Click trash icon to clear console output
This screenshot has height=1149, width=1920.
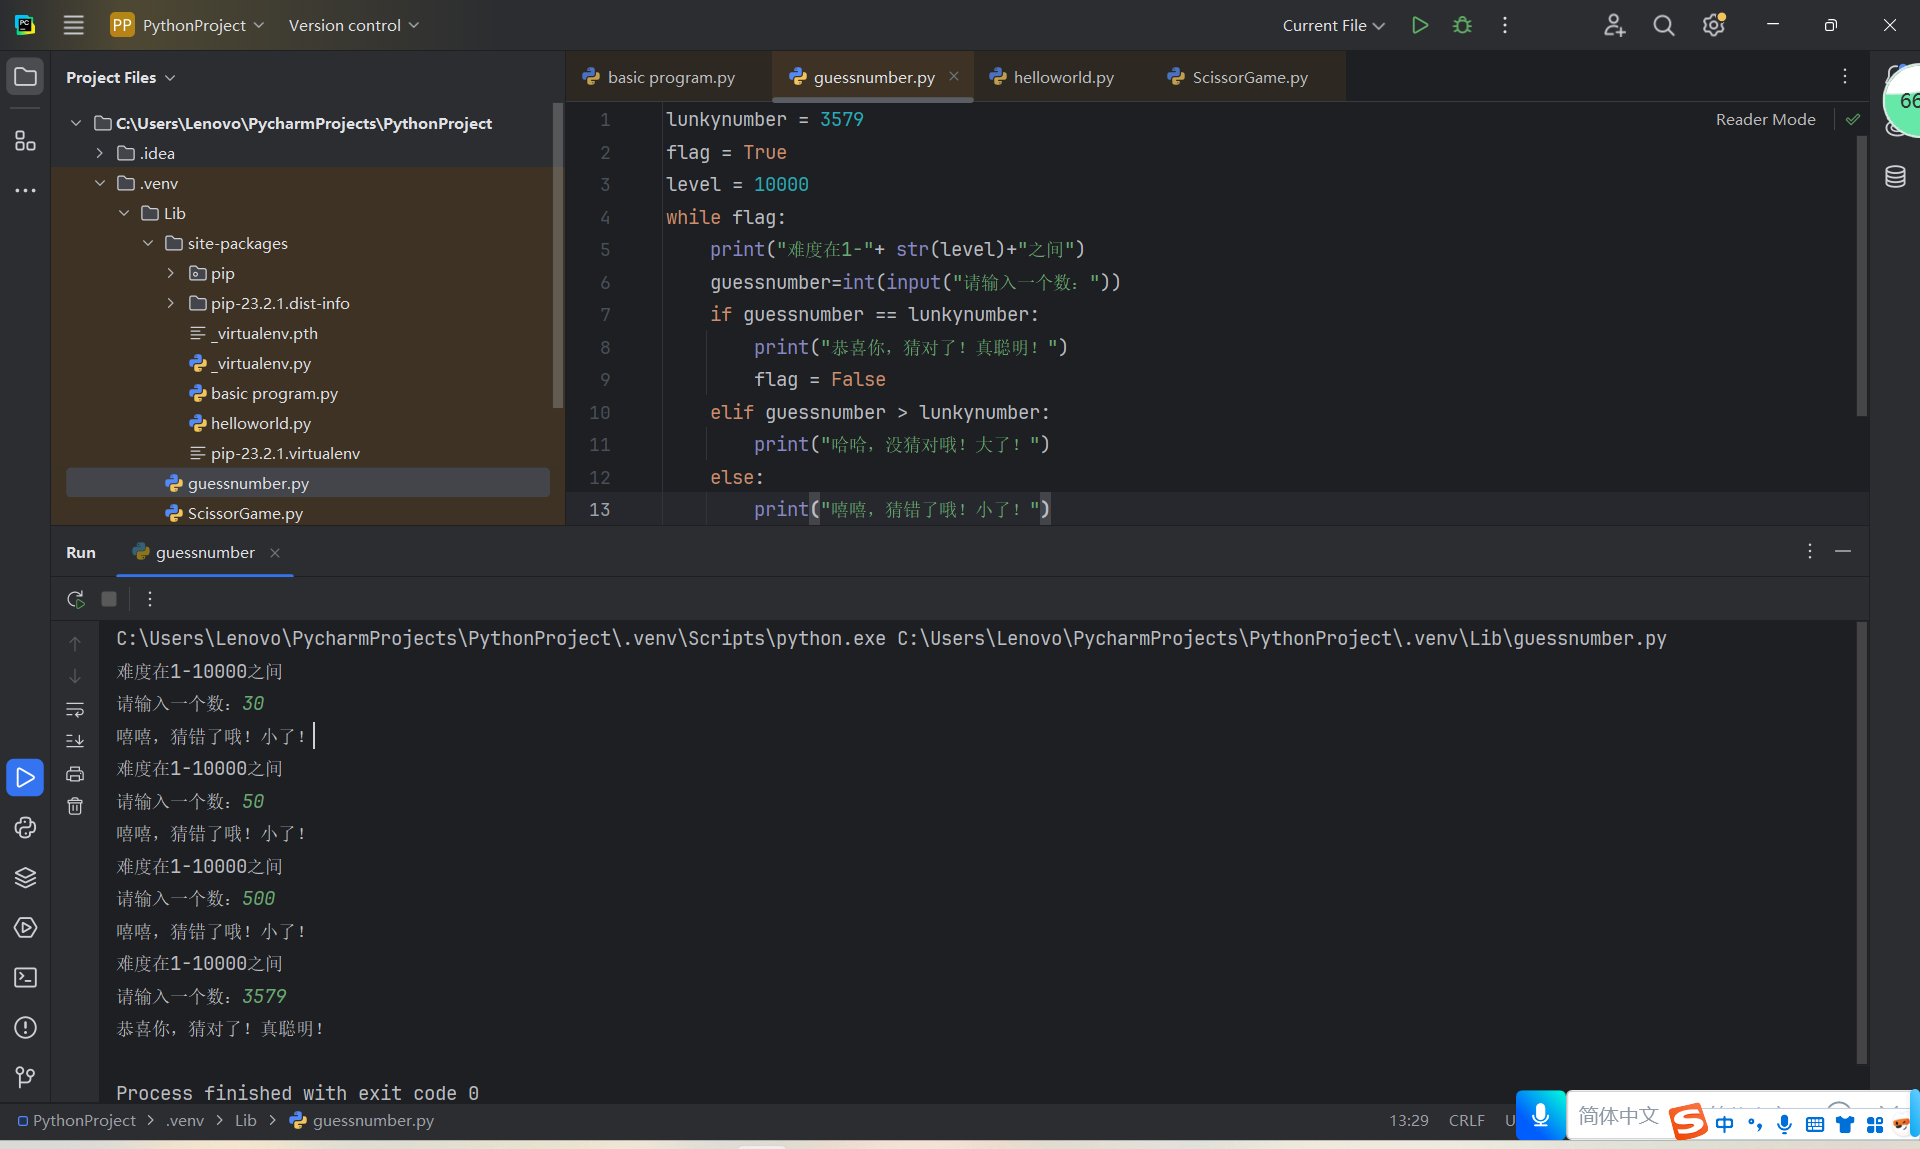click(75, 806)
